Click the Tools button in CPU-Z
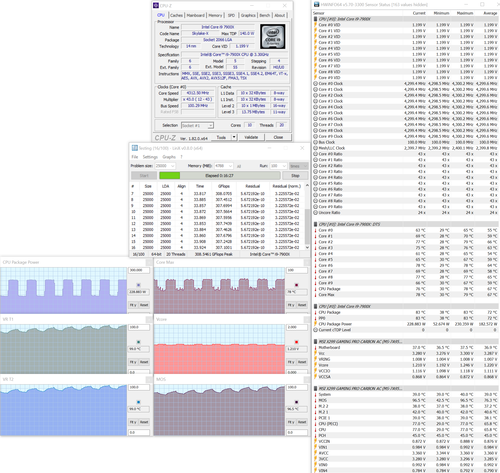Viewport: 500px width, 473px height. pyautogui.click(x=221, y=137)
